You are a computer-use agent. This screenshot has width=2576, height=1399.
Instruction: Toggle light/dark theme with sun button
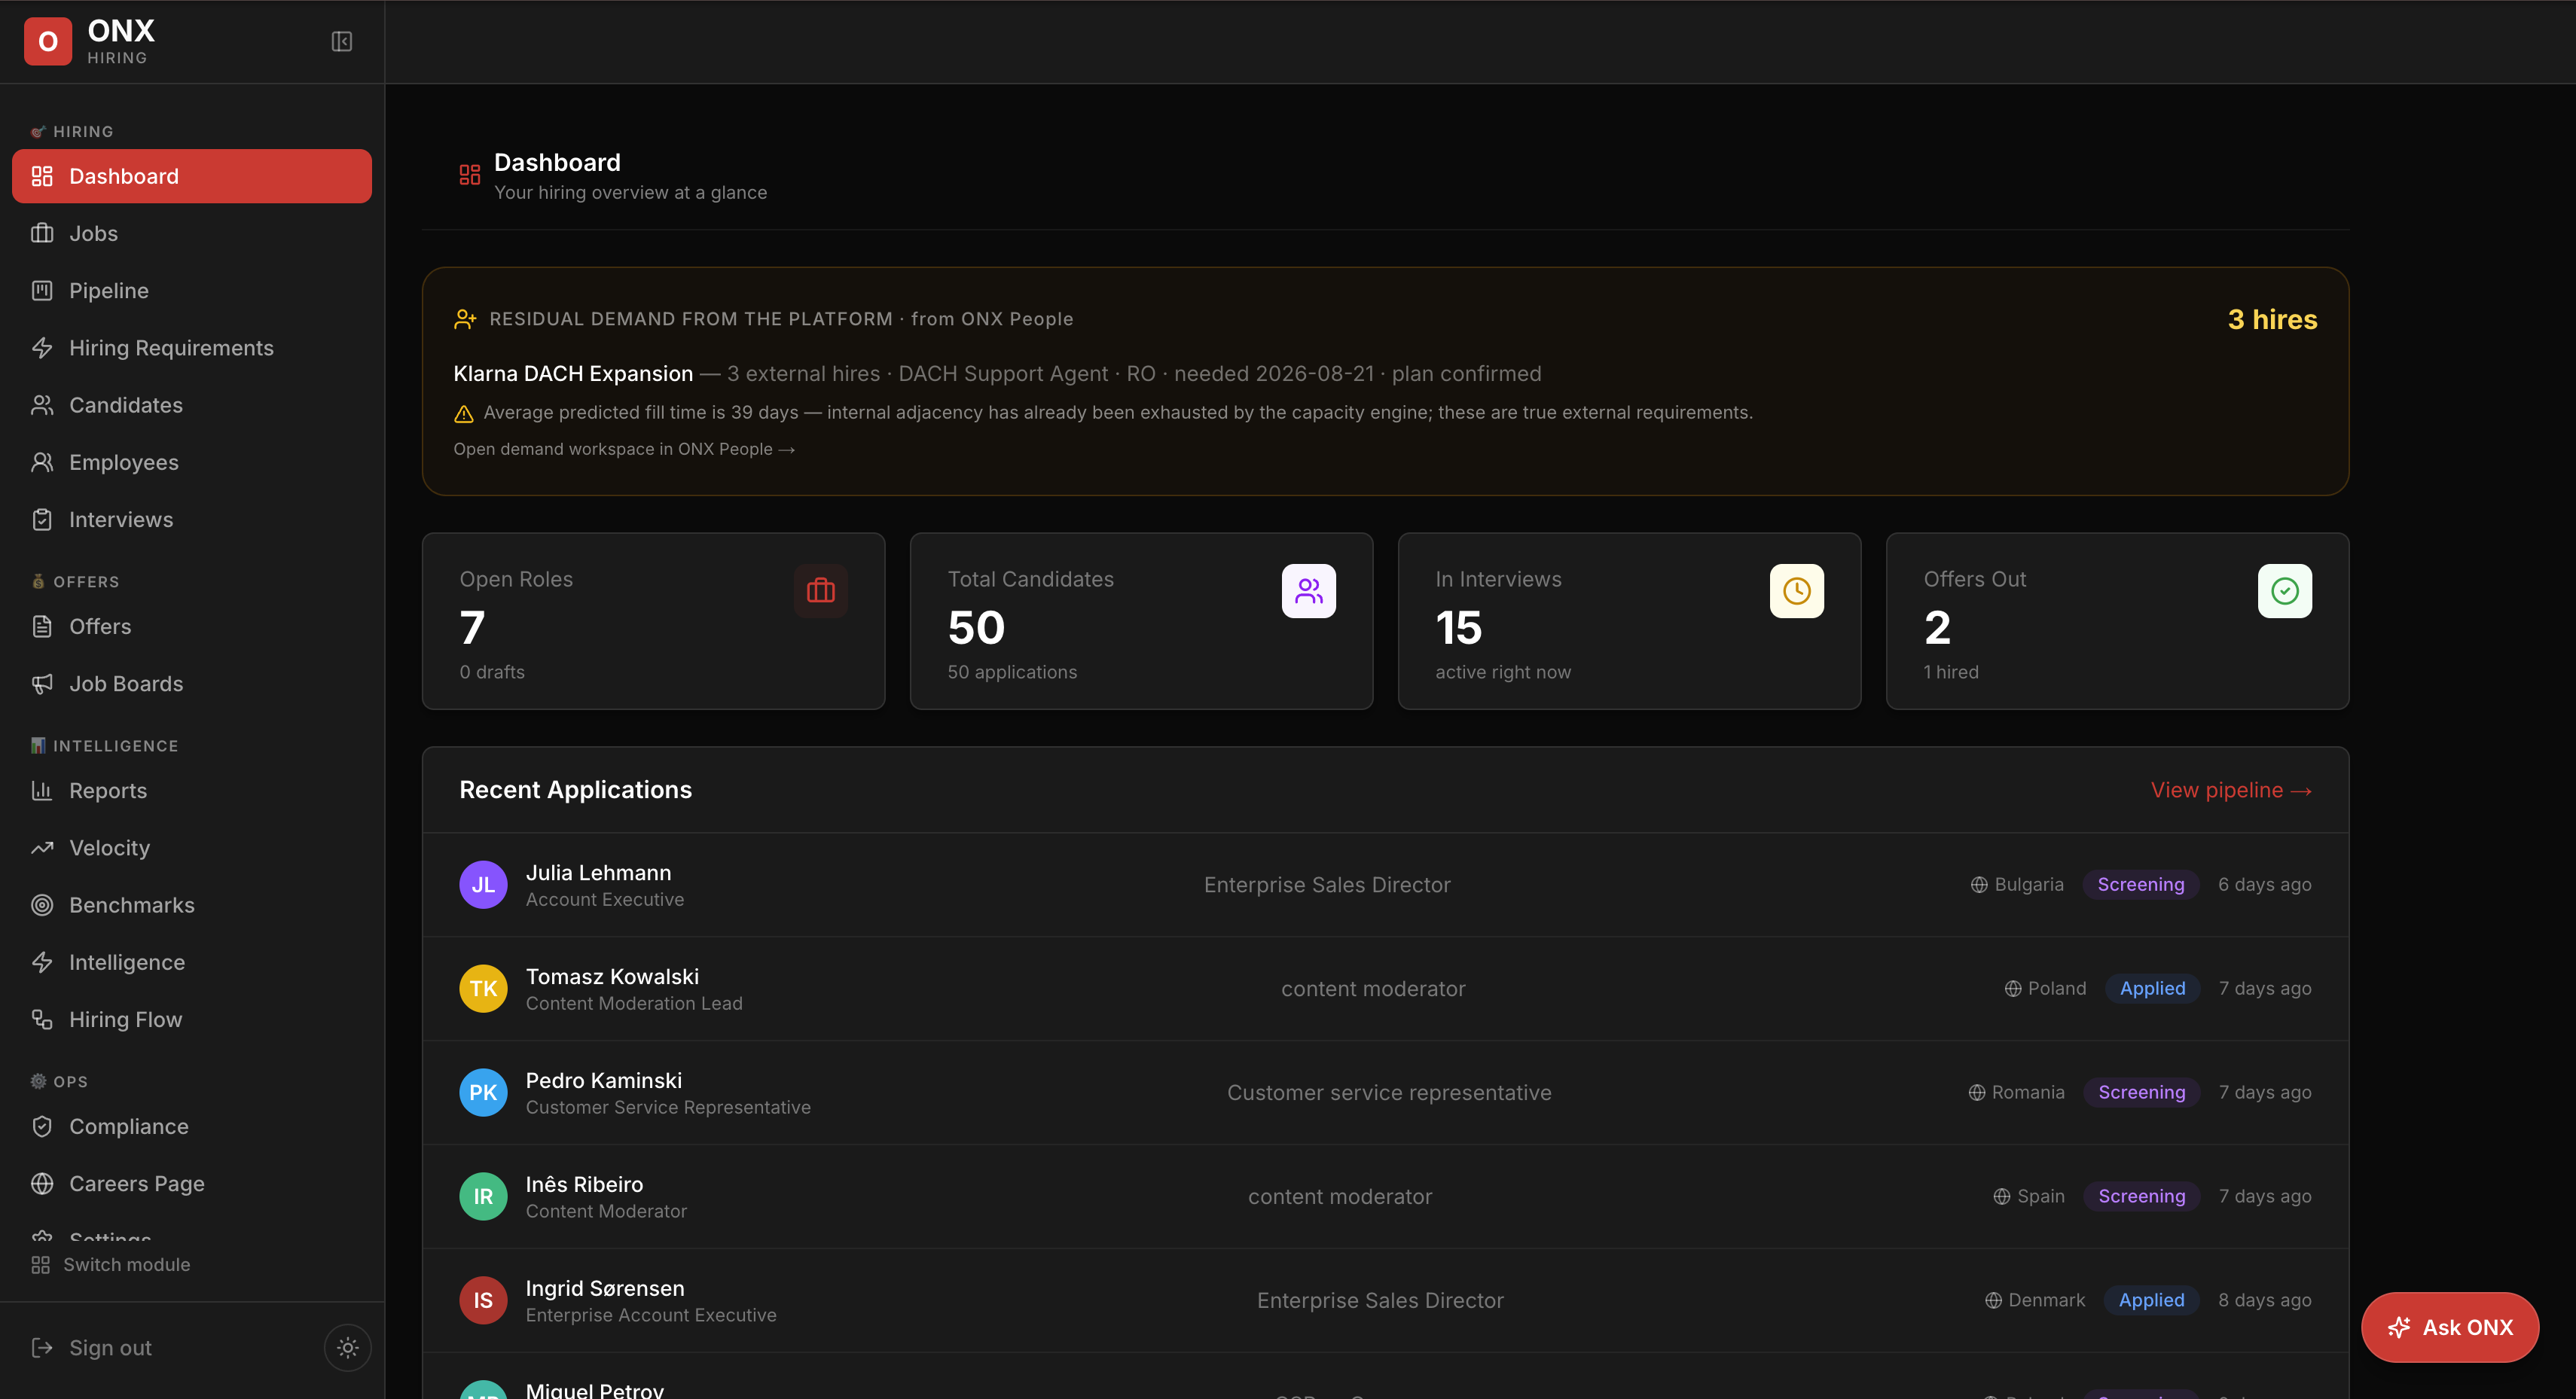[x=348, y=1347]
